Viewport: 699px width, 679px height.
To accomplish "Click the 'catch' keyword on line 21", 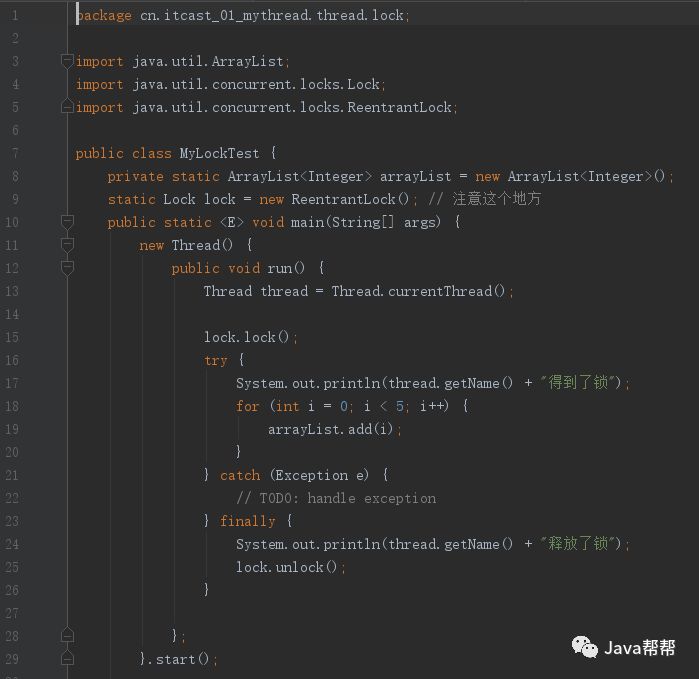I will pos(240,475).
